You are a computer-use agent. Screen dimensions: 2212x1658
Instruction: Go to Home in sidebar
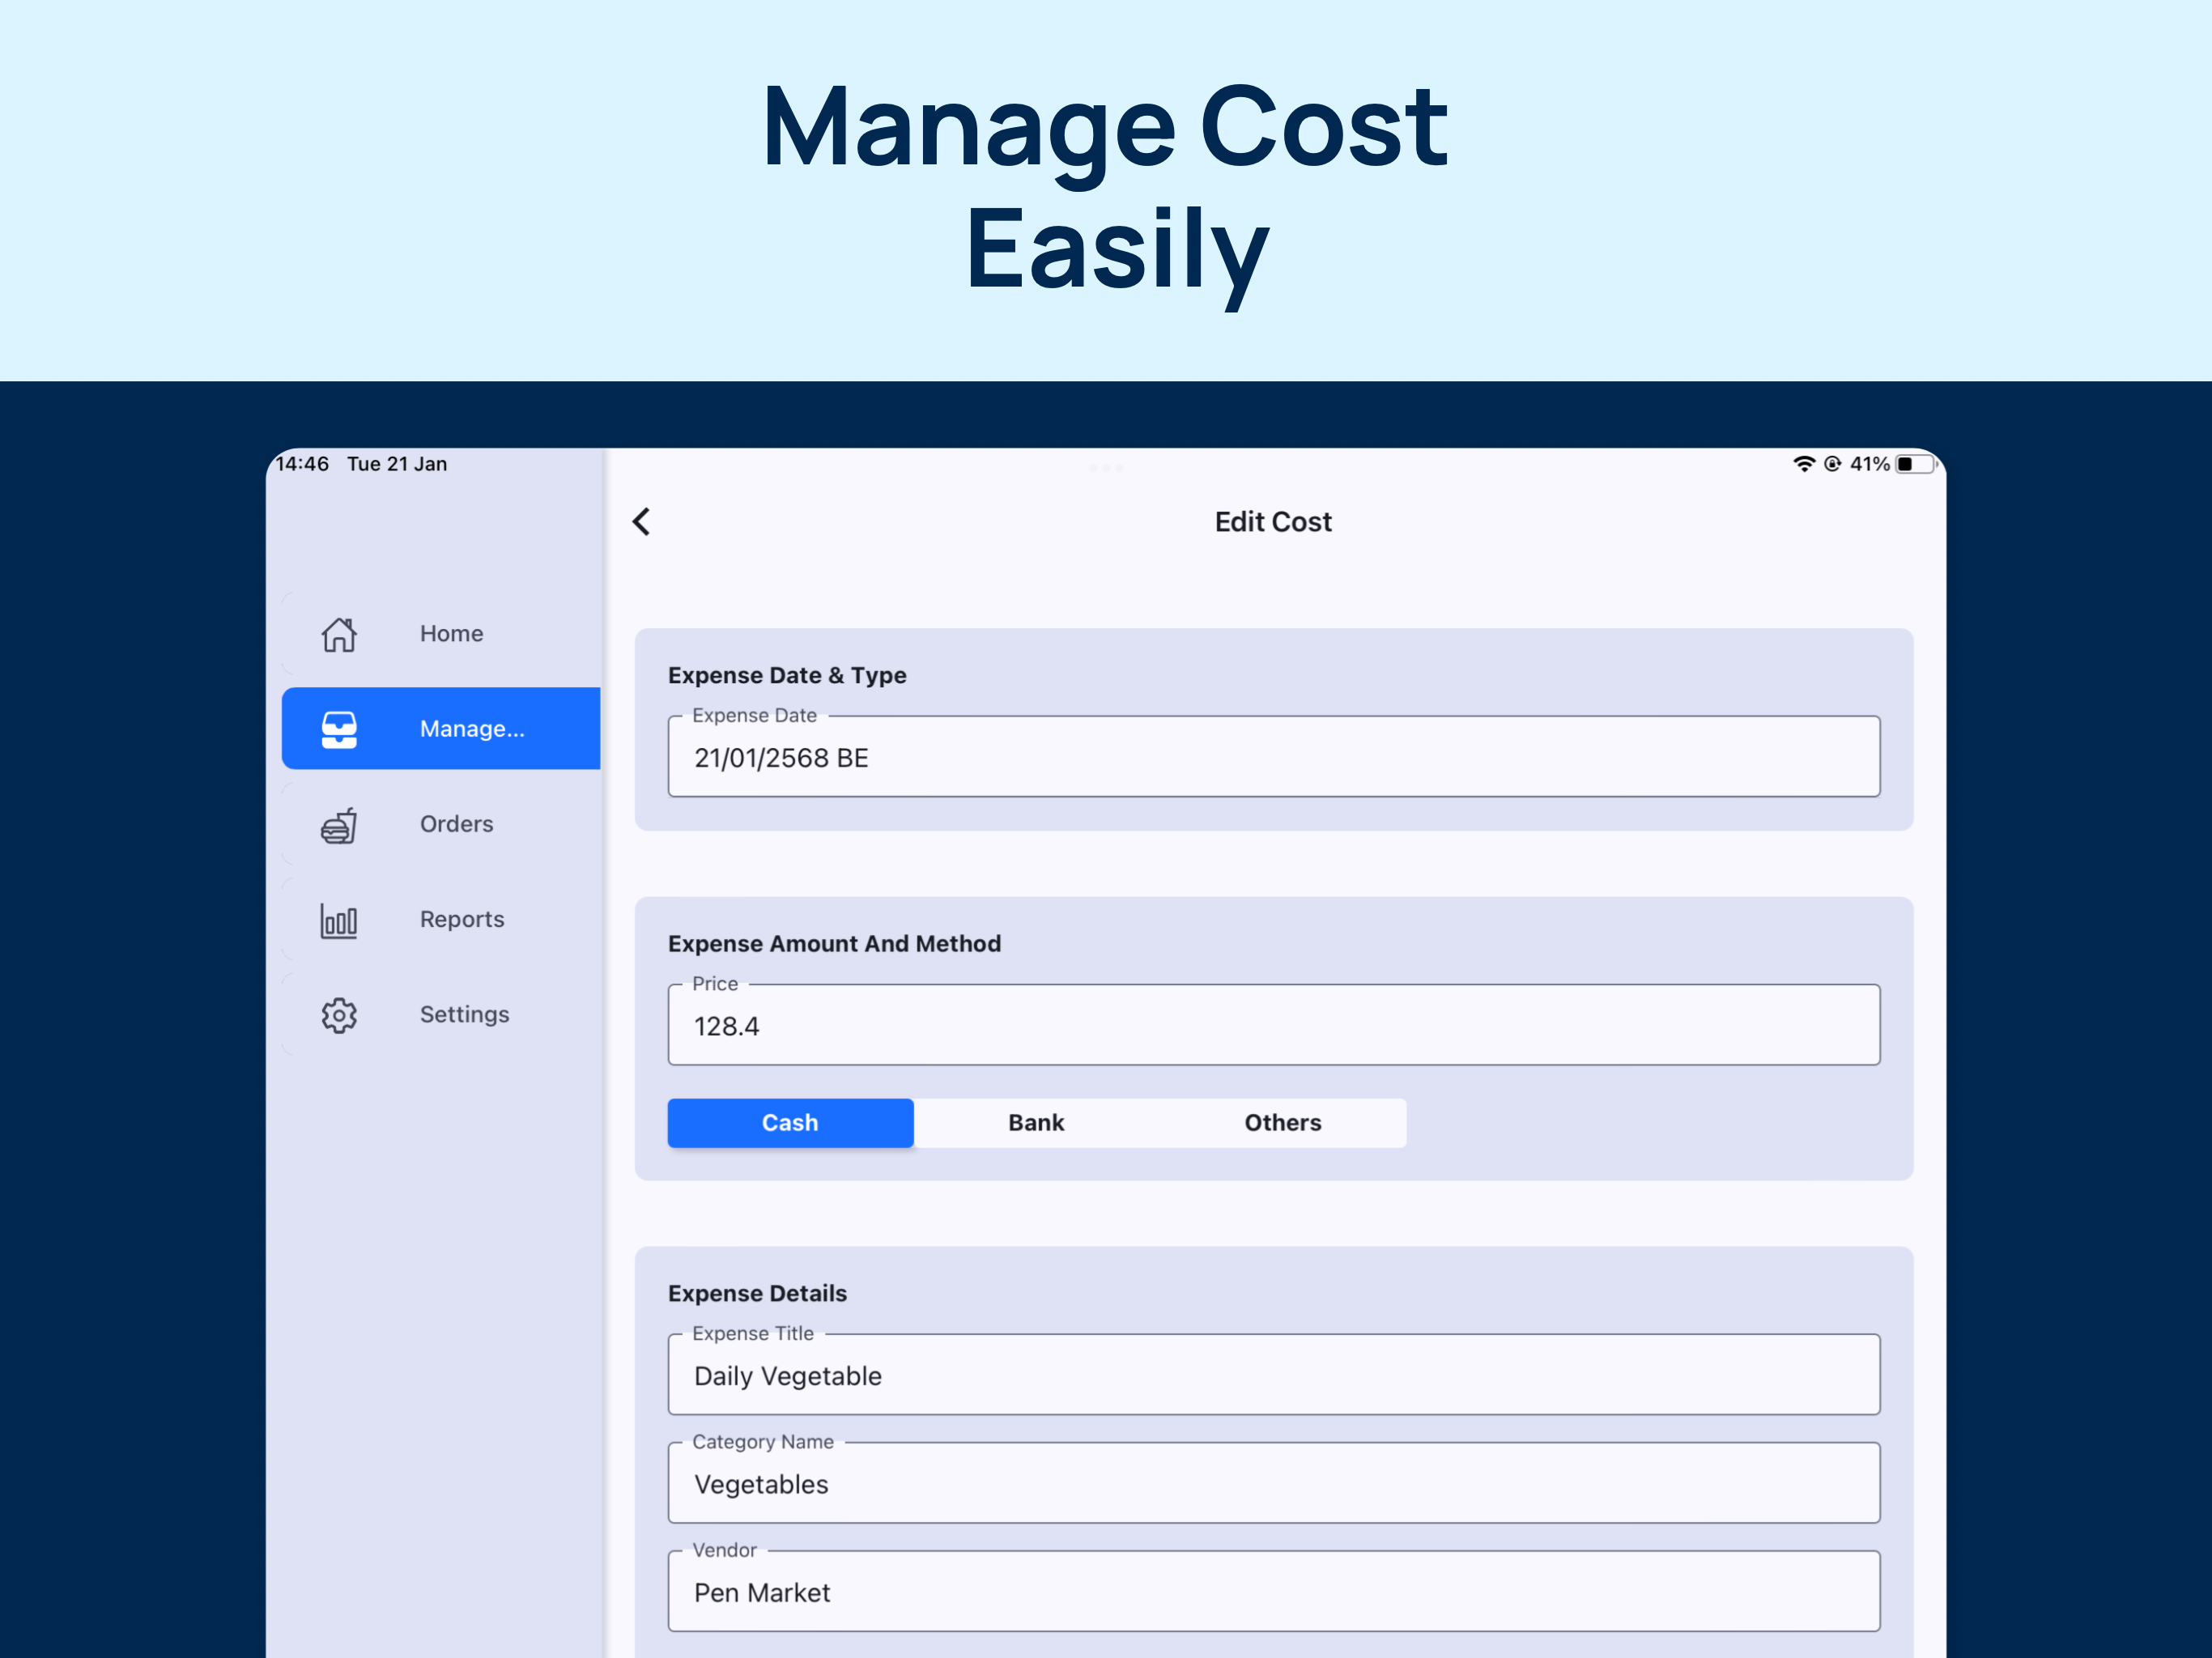[441, 634]
